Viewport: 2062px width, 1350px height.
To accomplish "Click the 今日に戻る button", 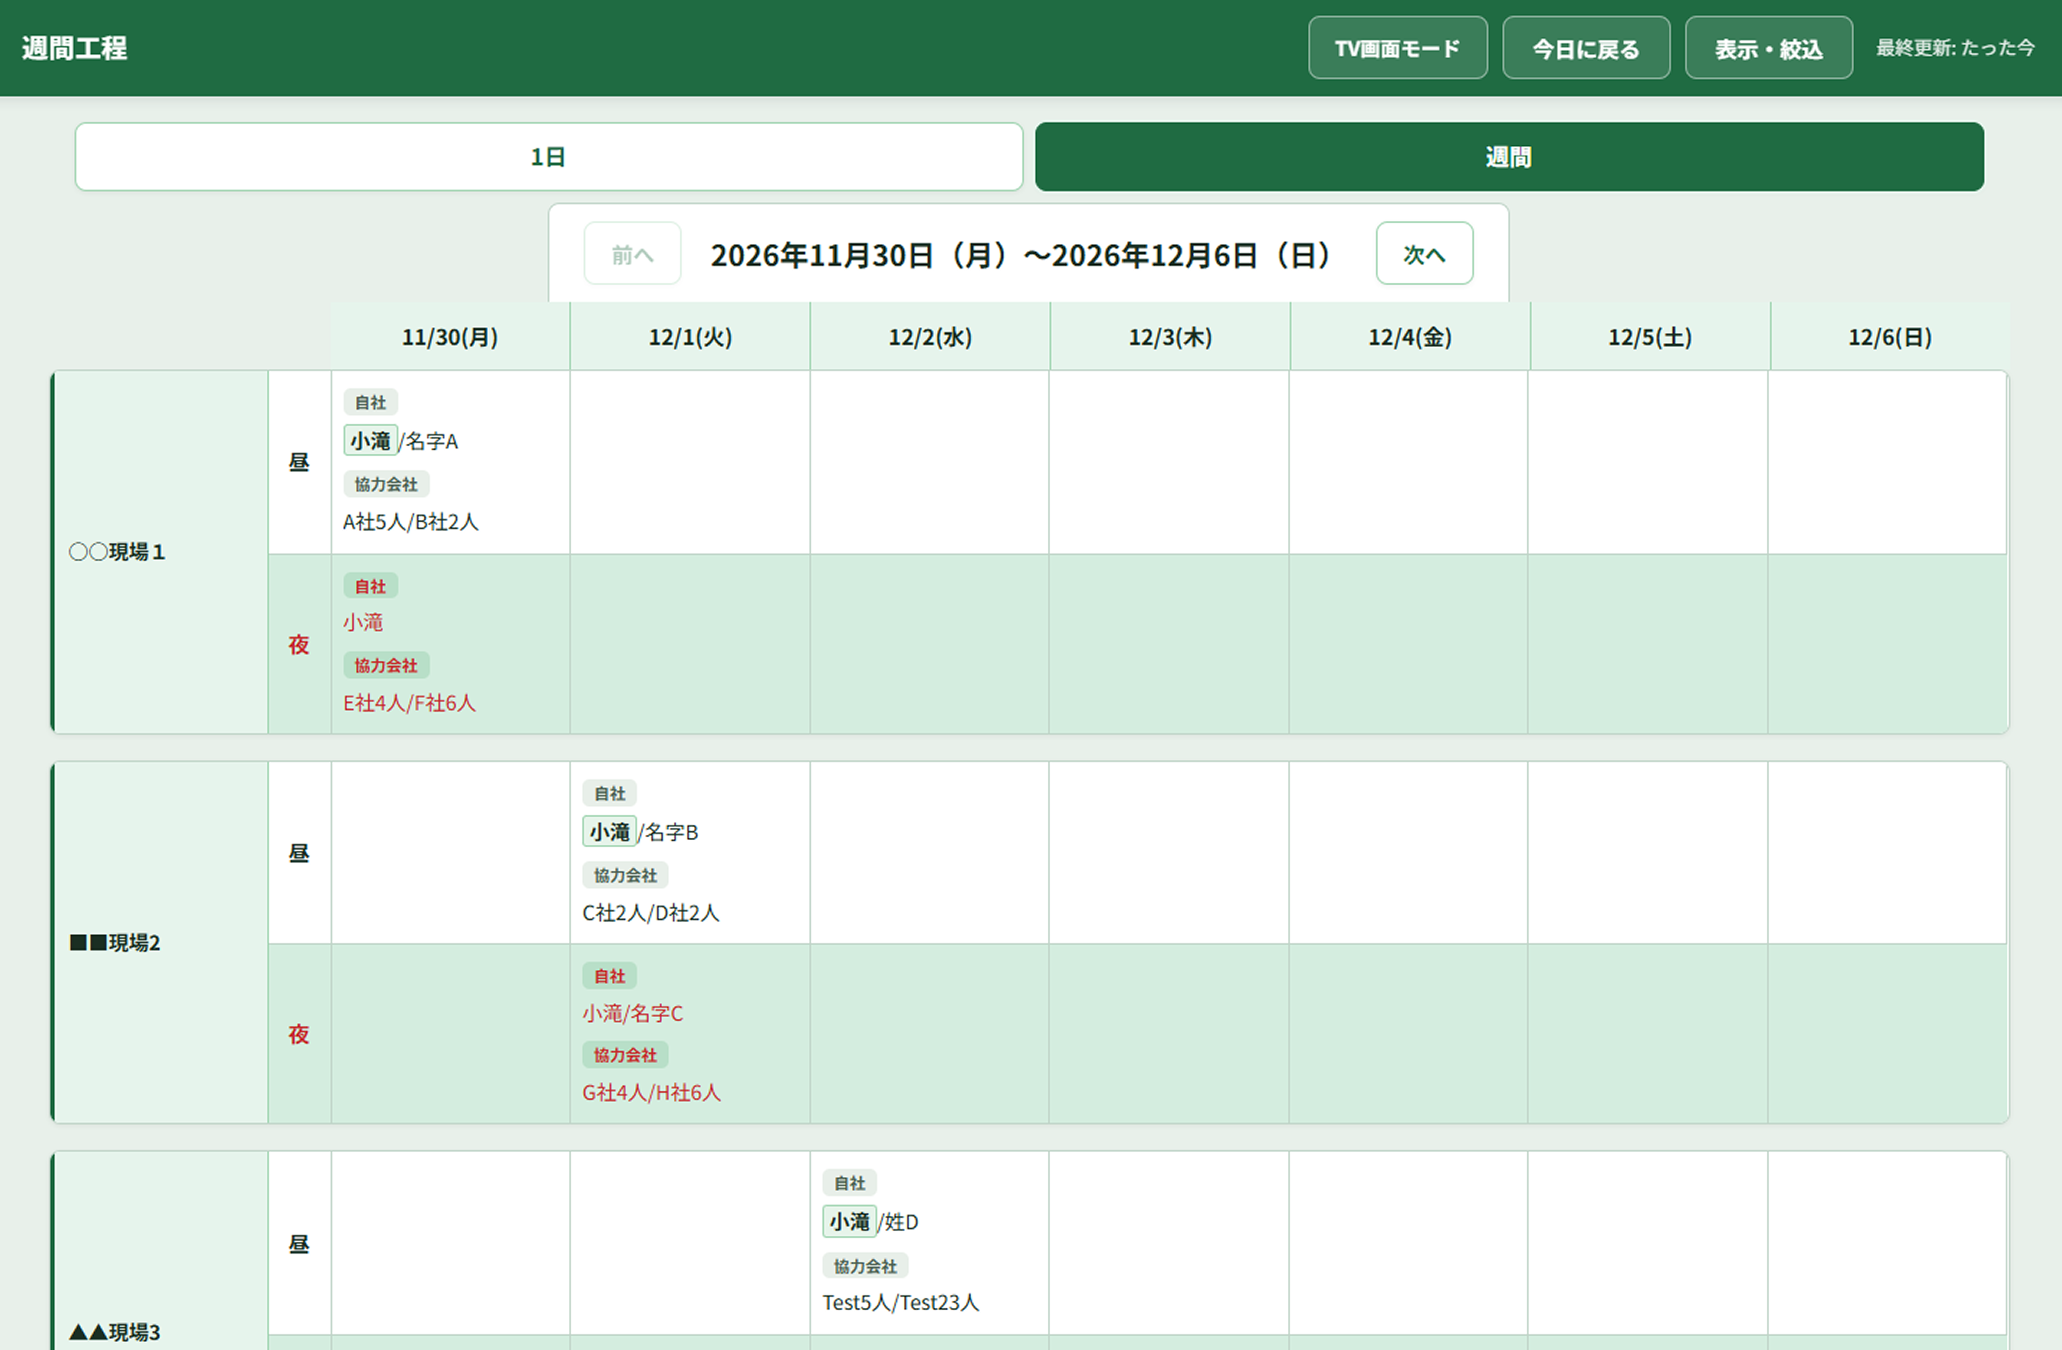I will (x=1585, y=48).
